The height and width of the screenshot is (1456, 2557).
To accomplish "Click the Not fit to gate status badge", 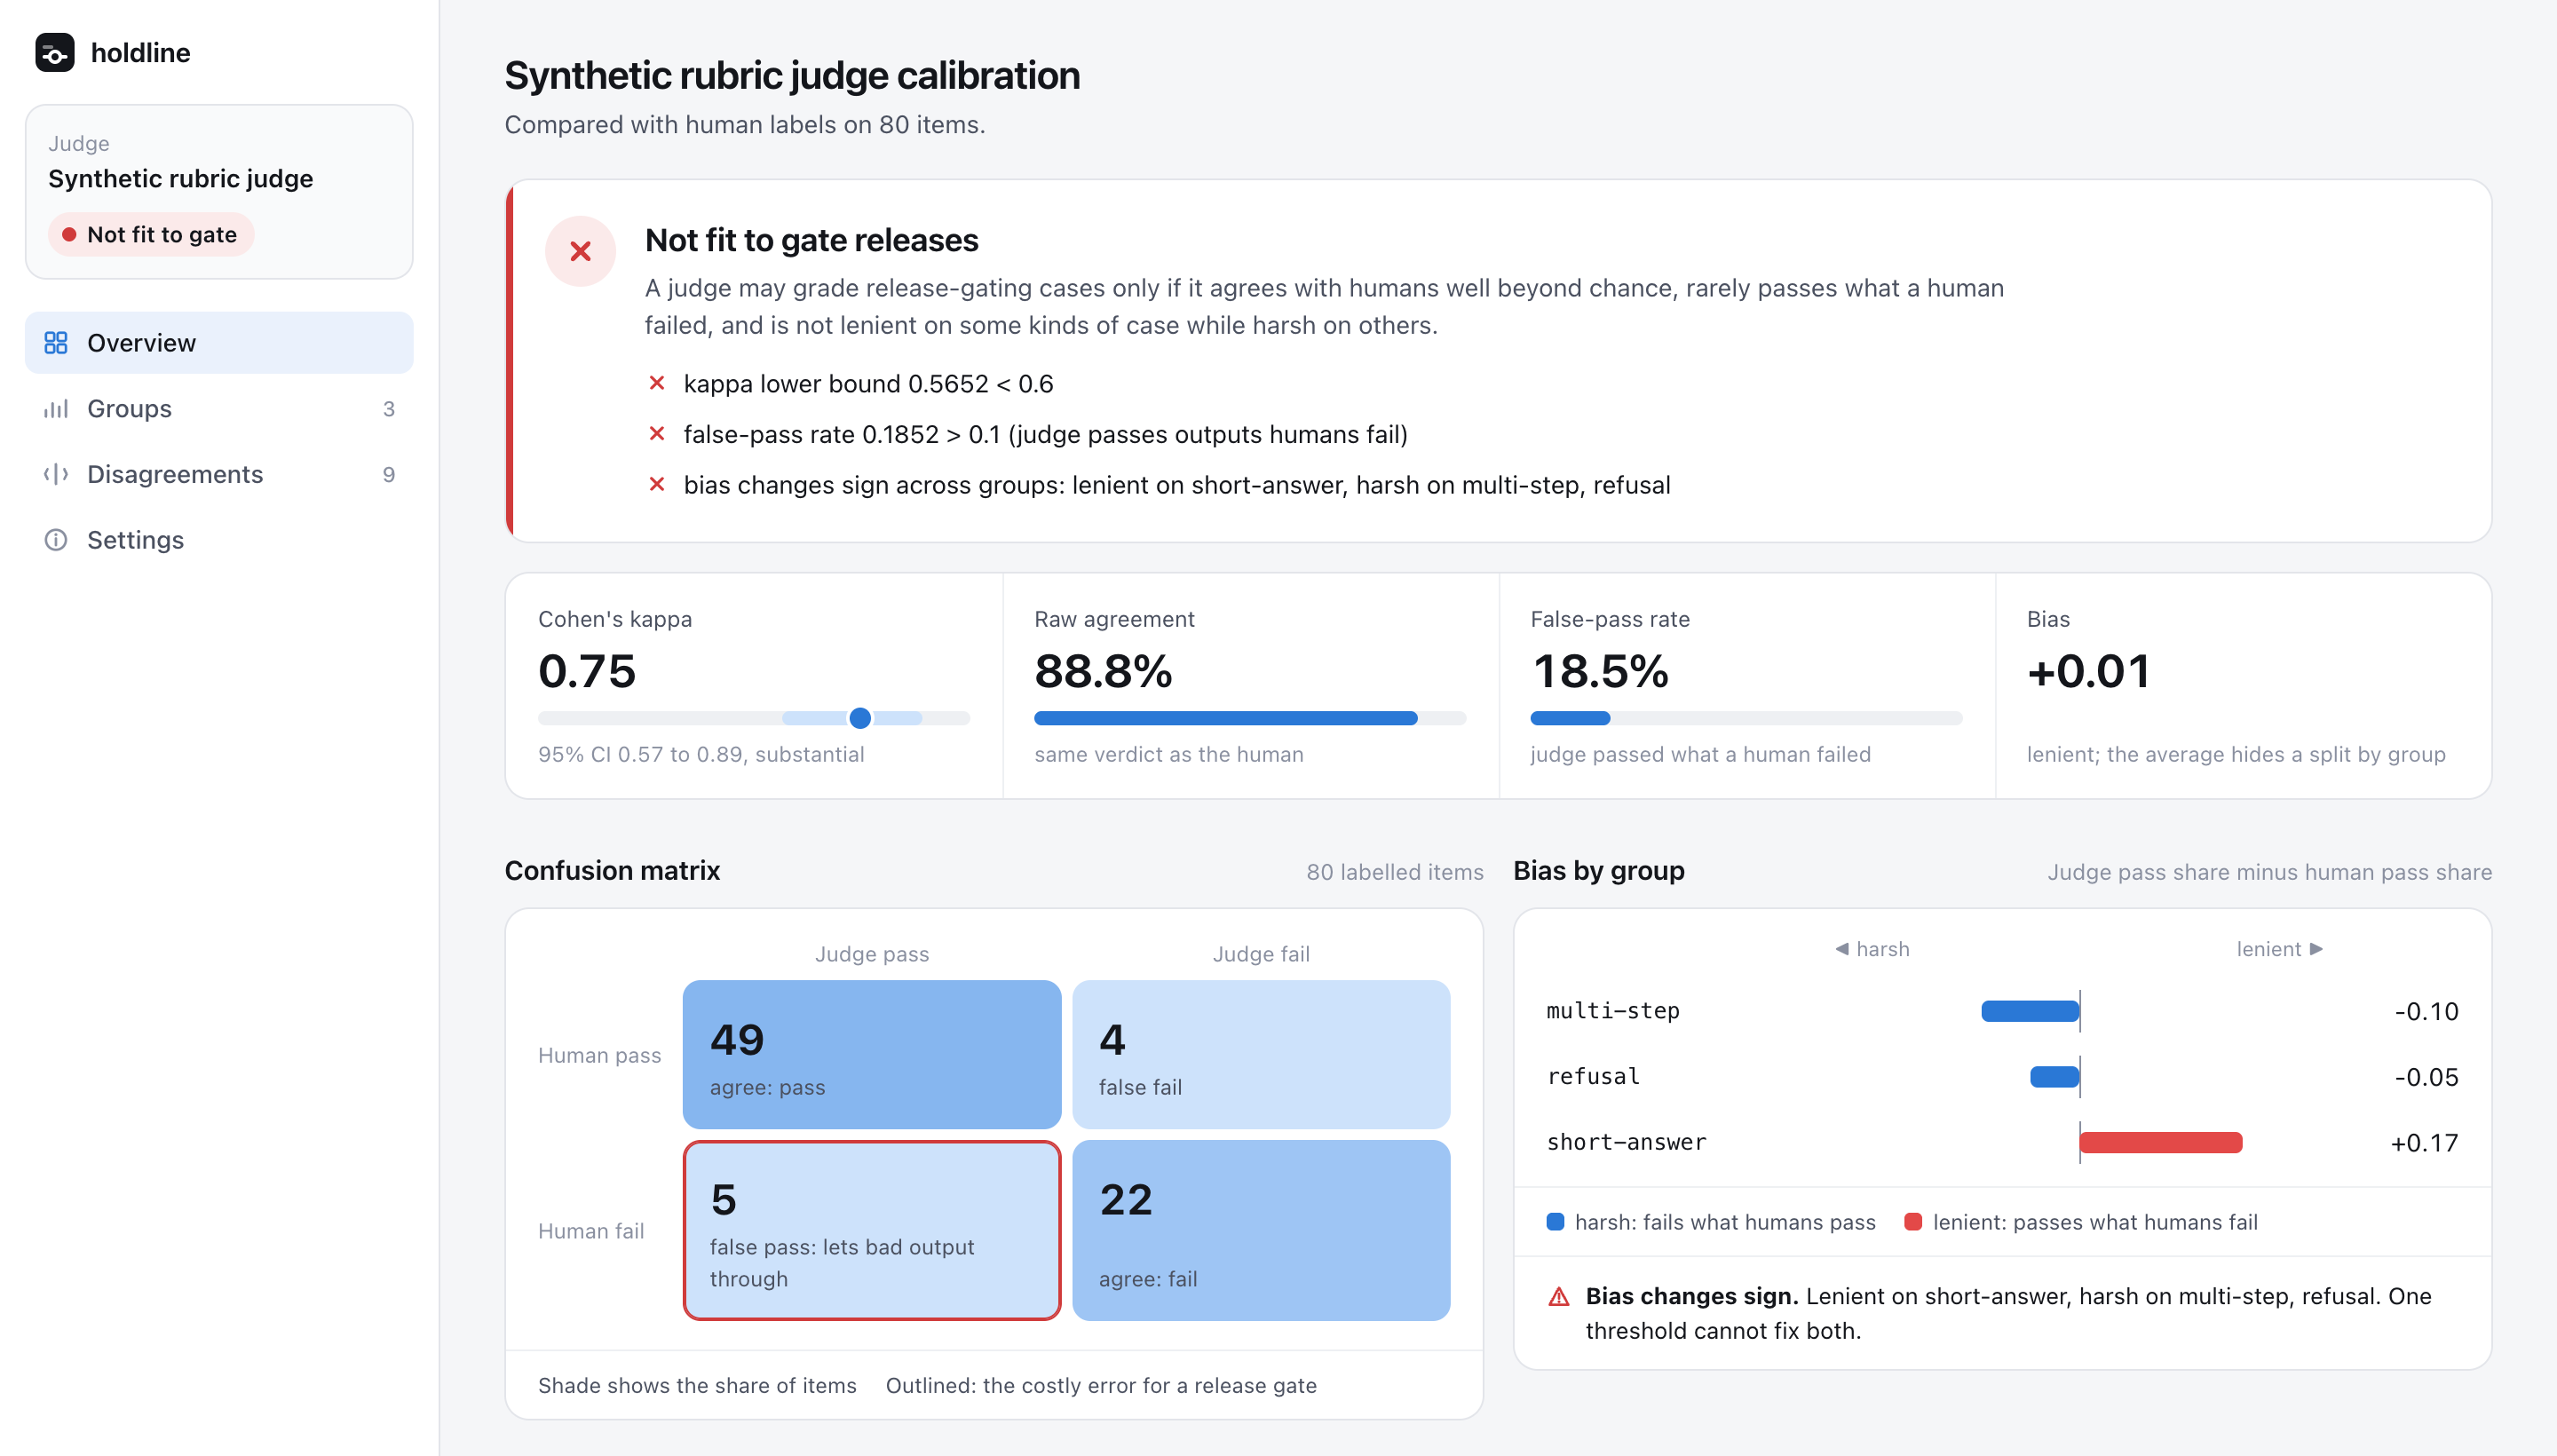I will point(151,235).
